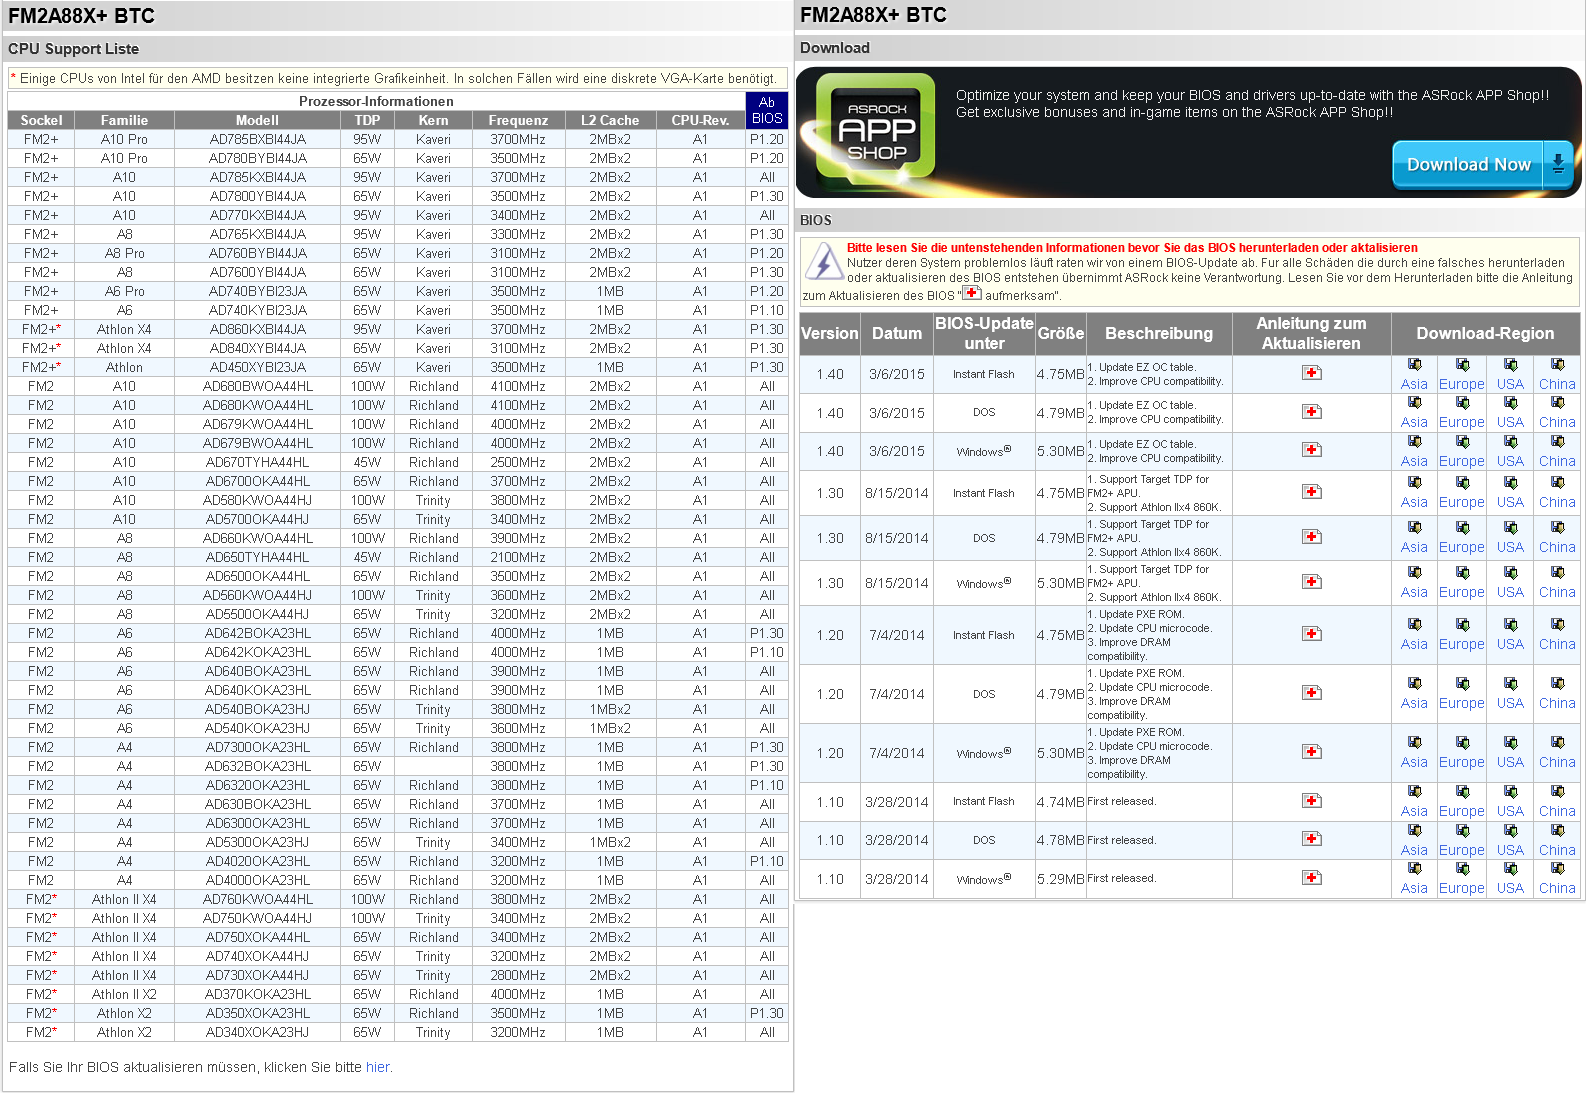Open the update guide icon for 1.40 Windows
Viewport: 1586px width, 1093px height.
[x=1312, y=450]
